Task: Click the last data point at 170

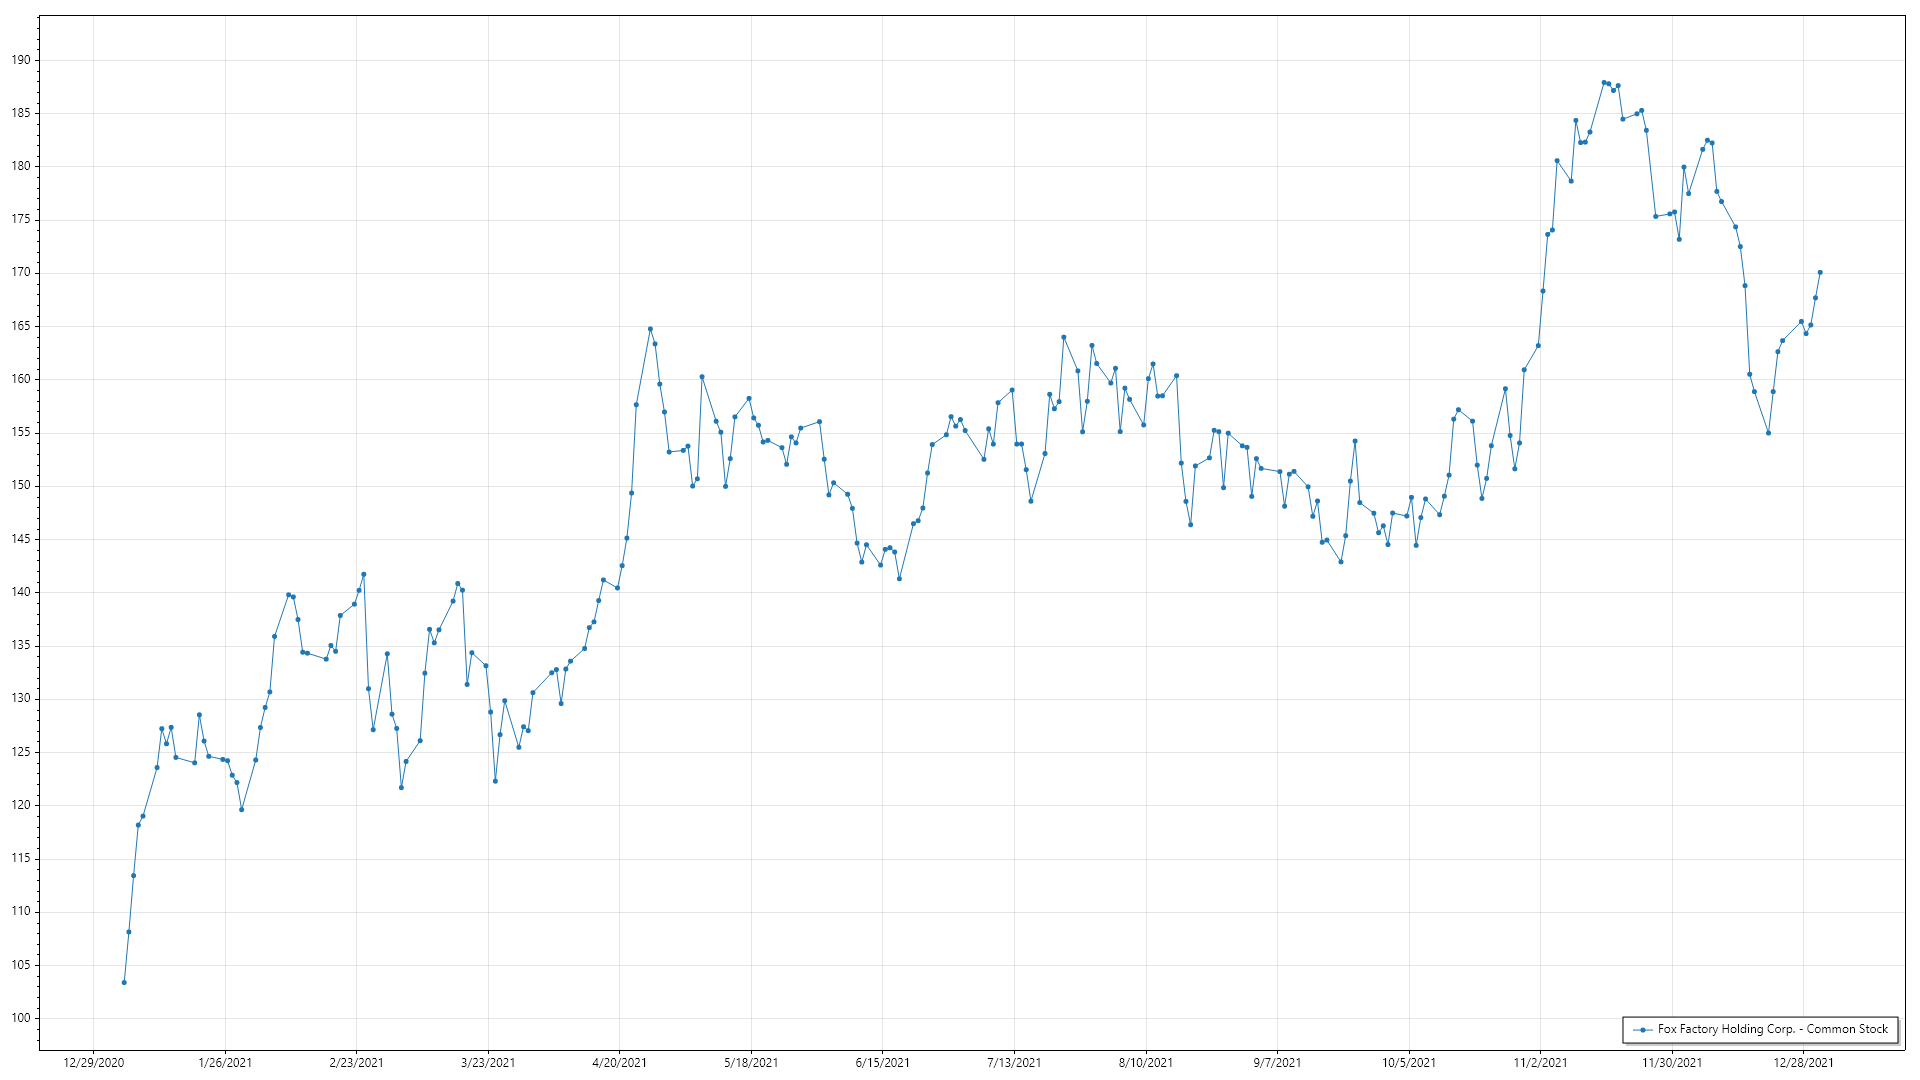Action: point(1820,272)
